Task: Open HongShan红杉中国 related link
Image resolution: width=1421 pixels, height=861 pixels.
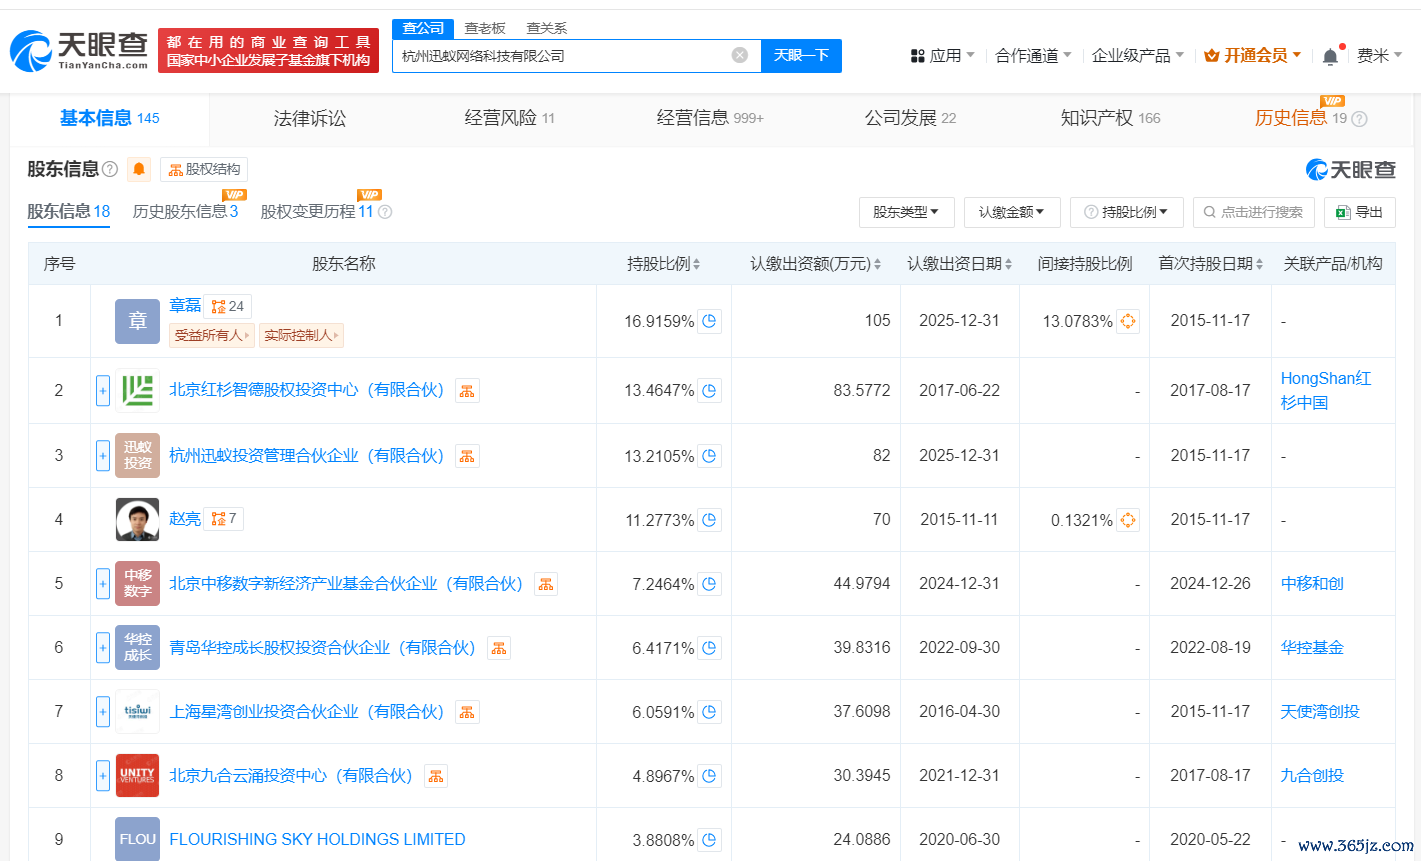Action: point(1326,390)
